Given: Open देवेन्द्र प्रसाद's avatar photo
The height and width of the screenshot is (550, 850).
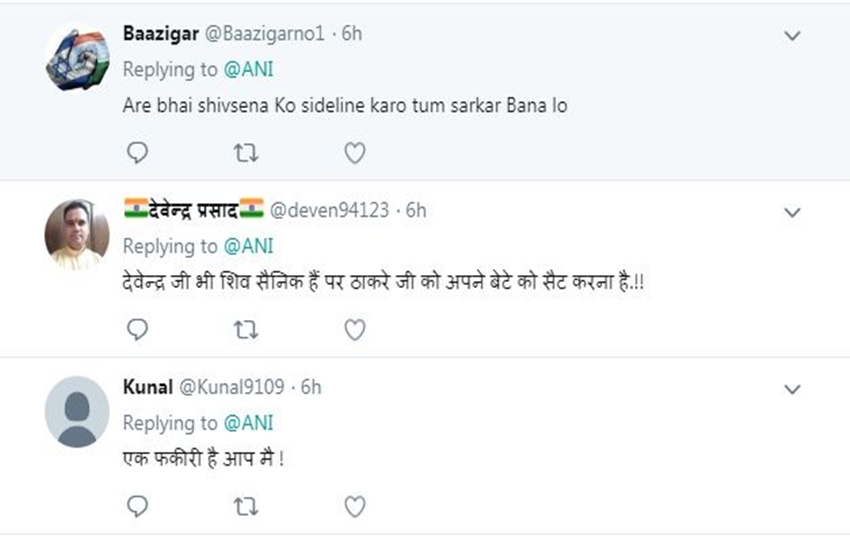Looking at the screenshot, I should pyautogui.click(x=77, y=235).
